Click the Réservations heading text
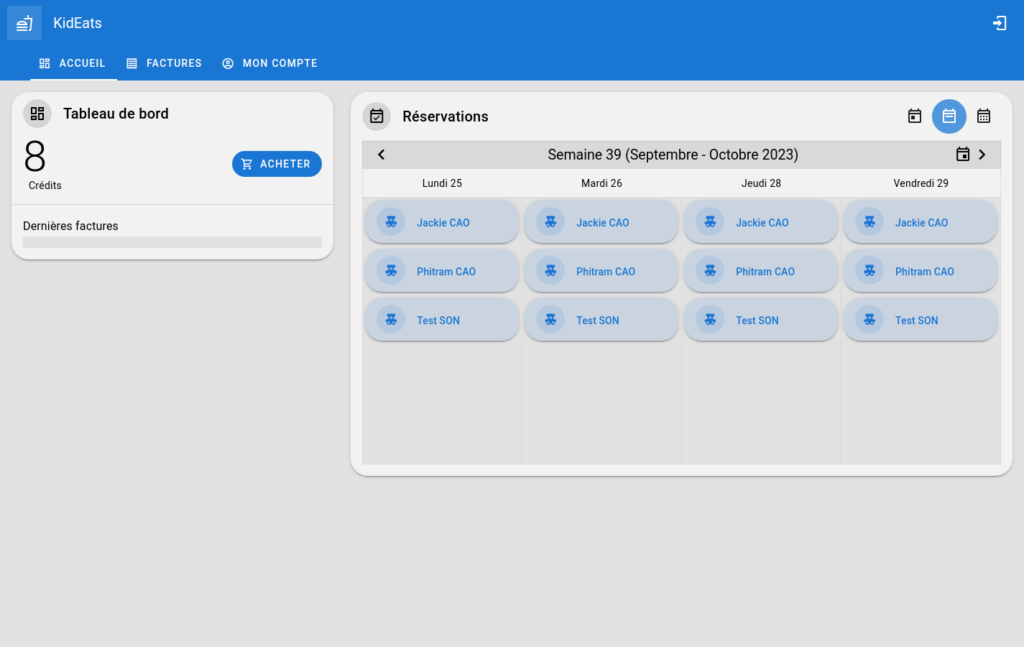1024x647 pixels. click(x=445, y=116)
